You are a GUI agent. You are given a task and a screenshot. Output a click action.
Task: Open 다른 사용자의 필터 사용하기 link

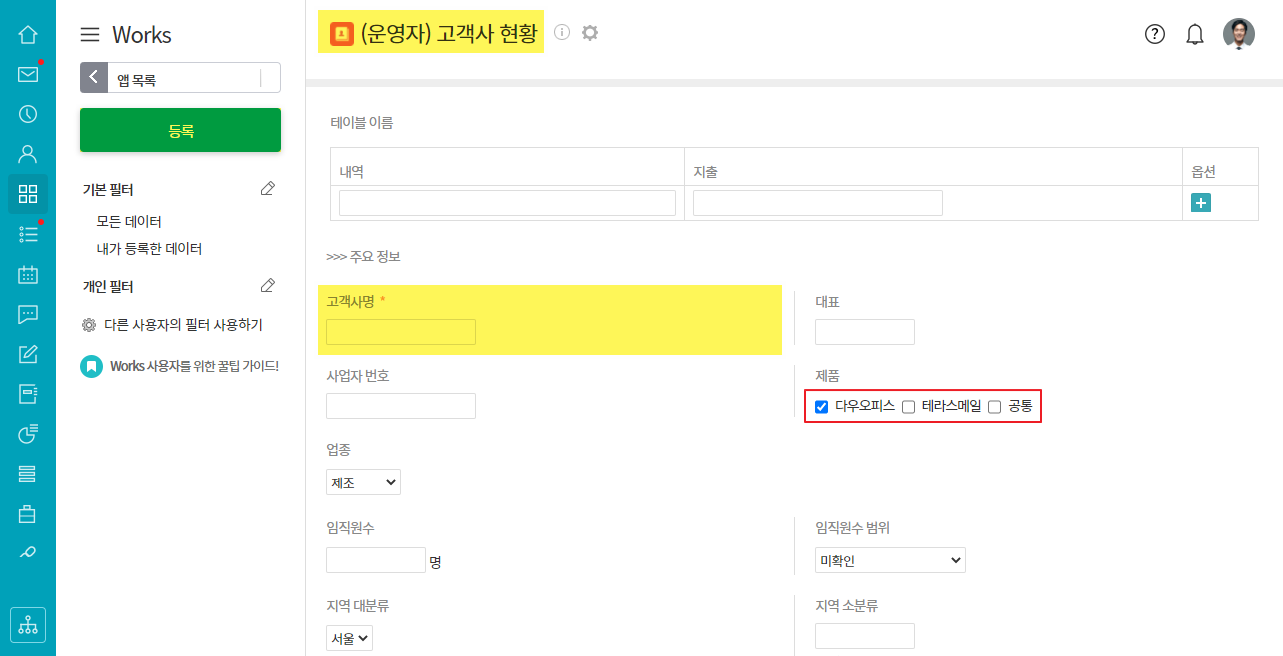[183, 325]
